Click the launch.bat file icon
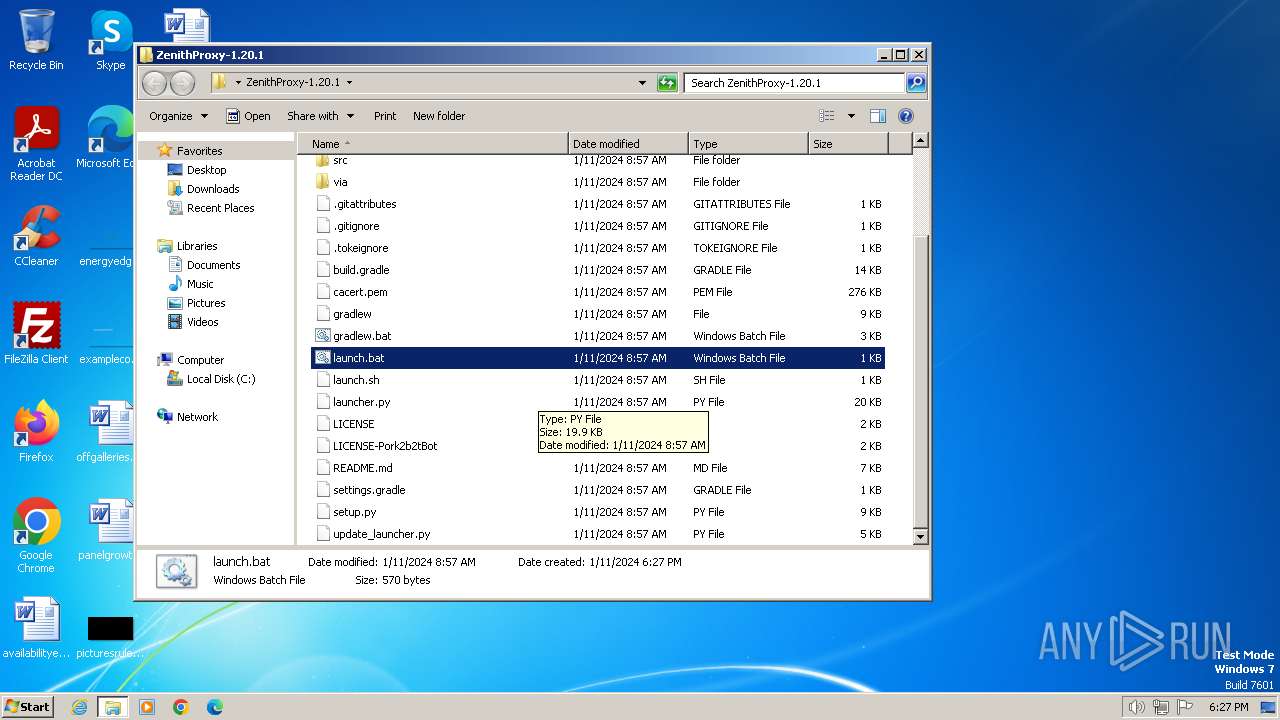Screen dimensions: 1280x720 [x=322, y=358]
